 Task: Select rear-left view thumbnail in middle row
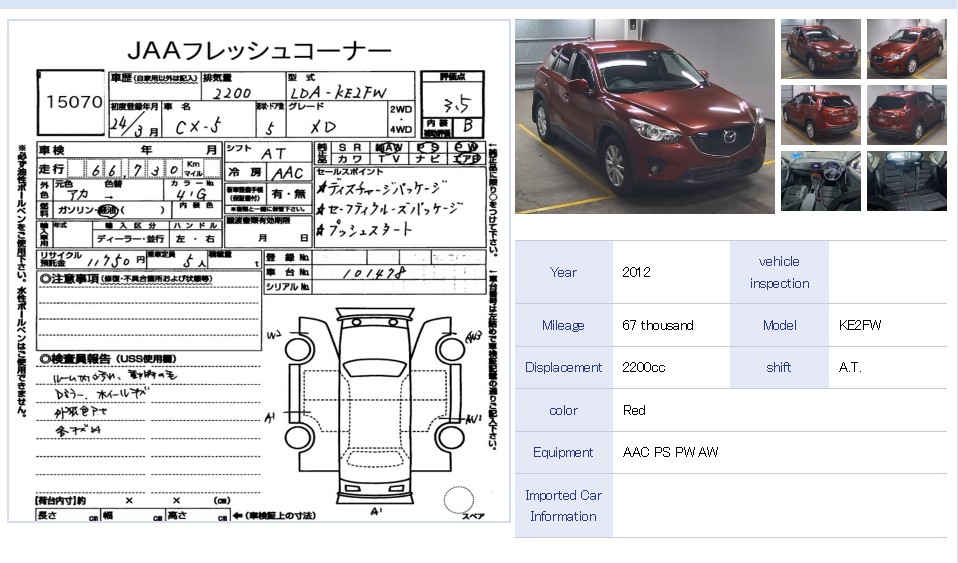[x=821, y=115]
